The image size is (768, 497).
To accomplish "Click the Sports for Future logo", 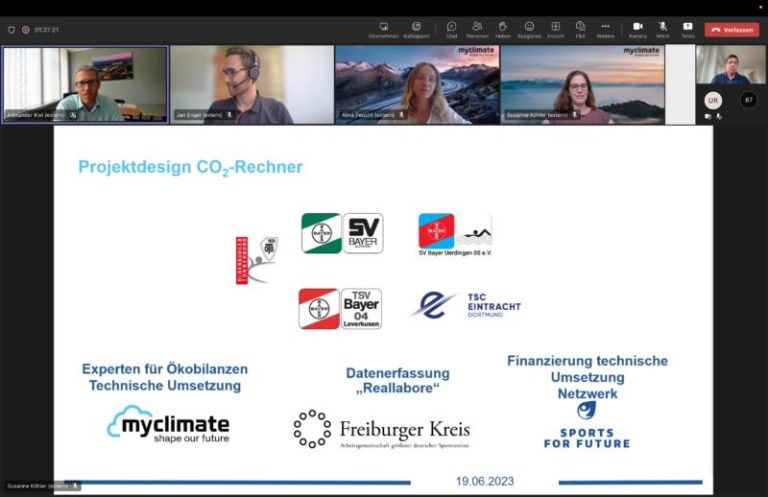I will pos(587,425).
